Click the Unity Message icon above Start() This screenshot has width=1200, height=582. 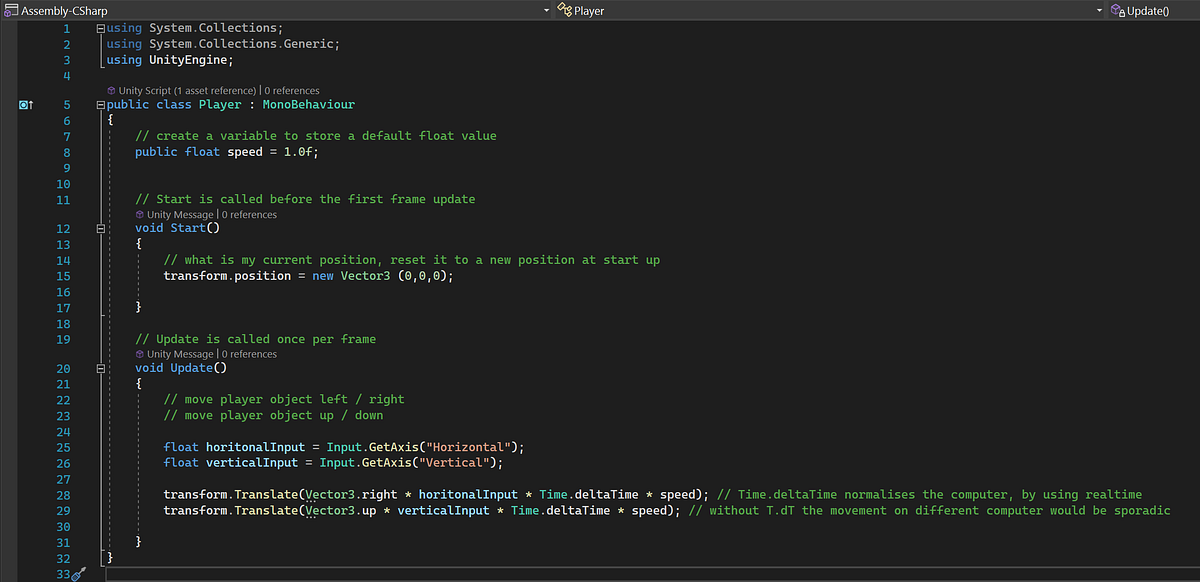click(x=138, y=214)
